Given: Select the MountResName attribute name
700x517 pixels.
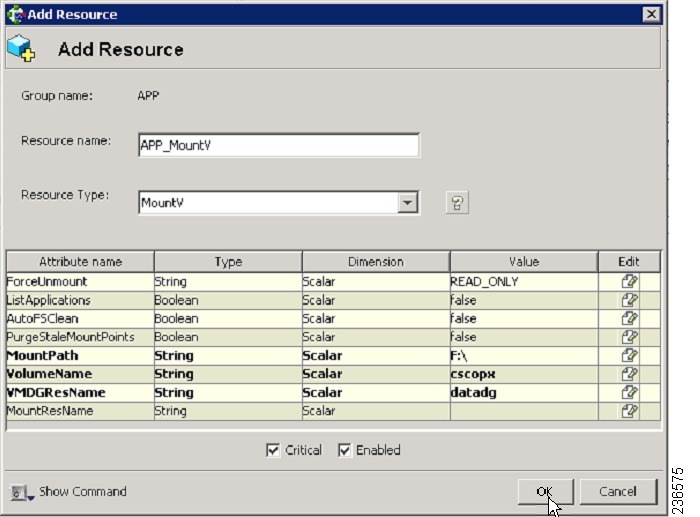Looking at the screenshot, I should [x=50, y=411].
